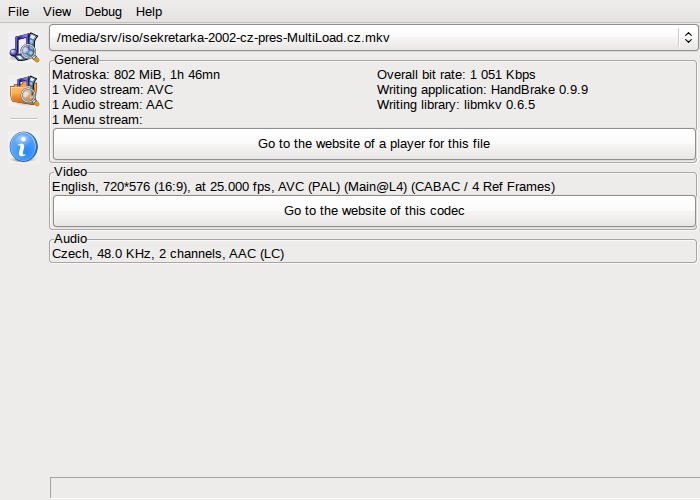Click the Writing library libmkv line
Screen dimensions: 700x500
[456, 105]
